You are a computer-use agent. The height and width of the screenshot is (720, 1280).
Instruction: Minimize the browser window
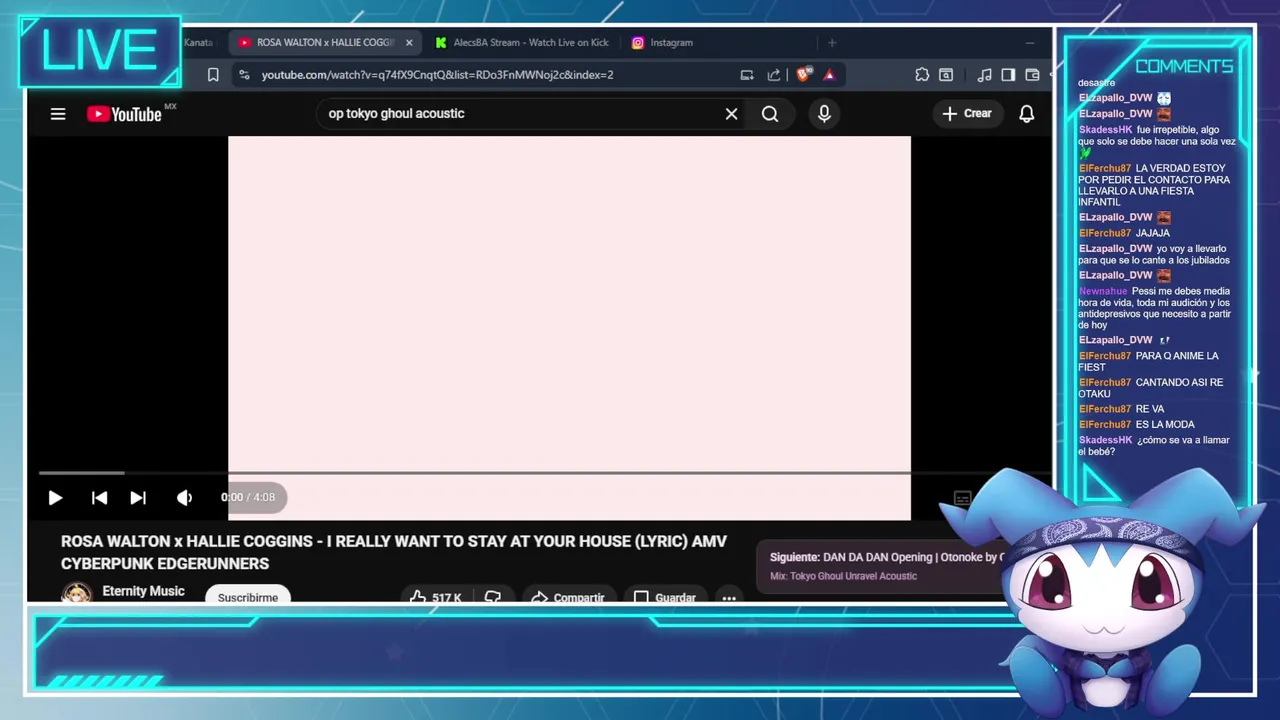point(1030,43)
